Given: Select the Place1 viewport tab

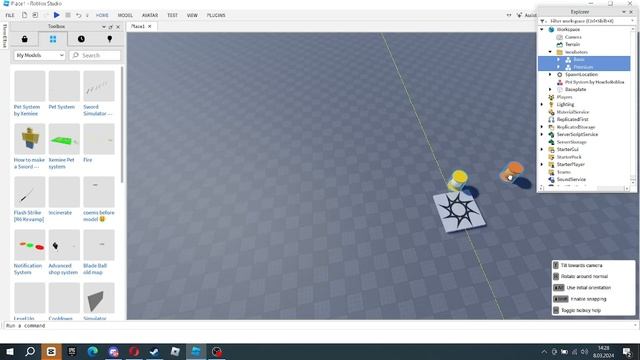Looking at the screenshot, I should [138, 26].
